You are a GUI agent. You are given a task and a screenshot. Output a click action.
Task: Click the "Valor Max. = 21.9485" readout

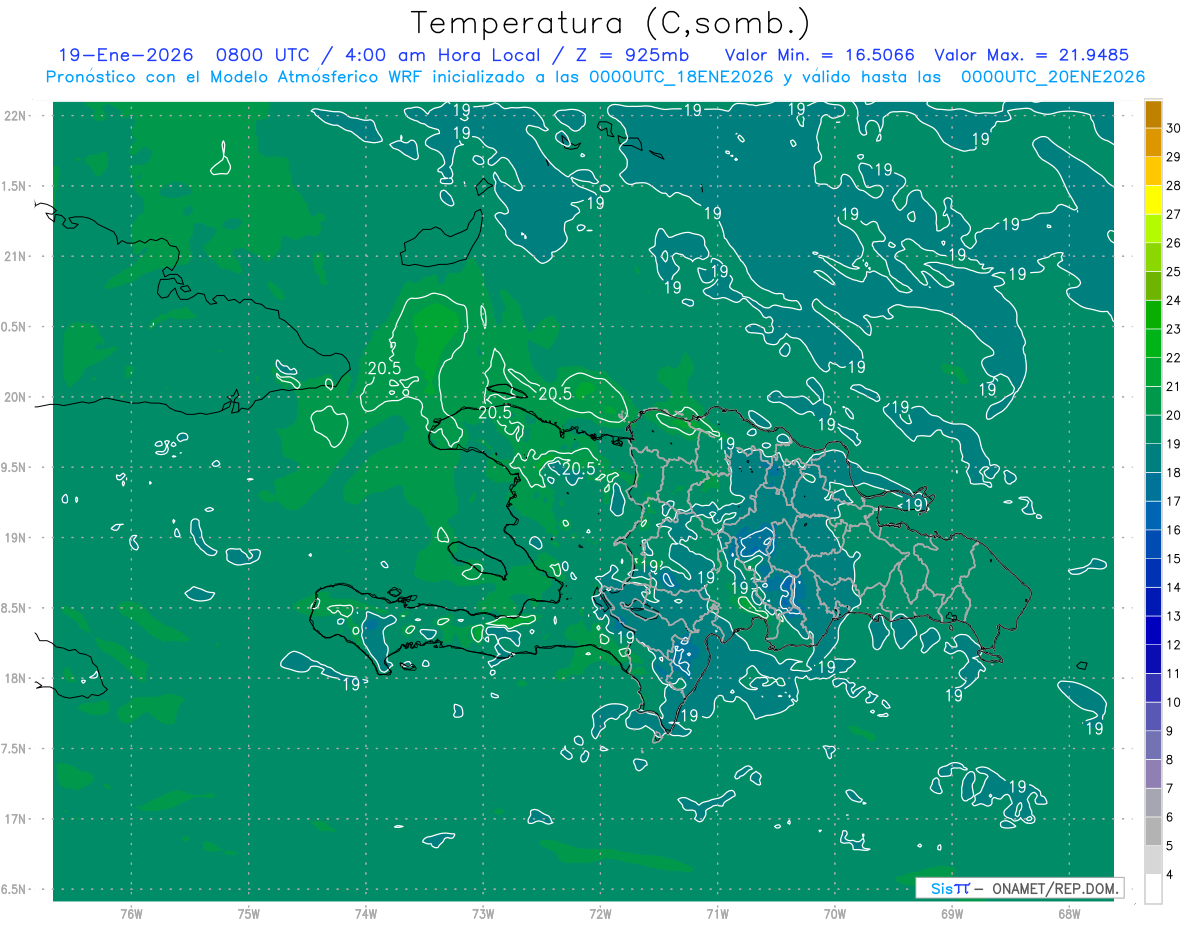(1031, 55)
